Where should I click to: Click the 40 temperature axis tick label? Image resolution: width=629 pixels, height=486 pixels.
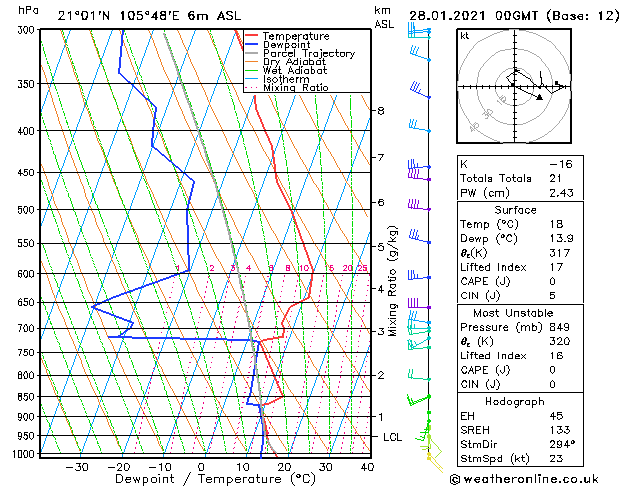[x=367, y=467]
